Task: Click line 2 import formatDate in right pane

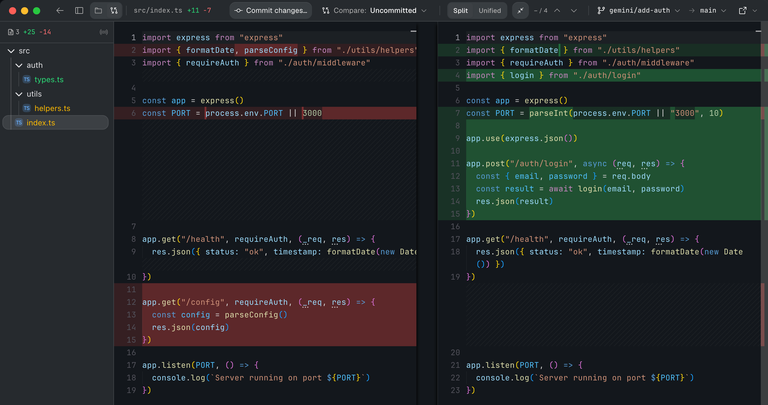Action: 600,50
